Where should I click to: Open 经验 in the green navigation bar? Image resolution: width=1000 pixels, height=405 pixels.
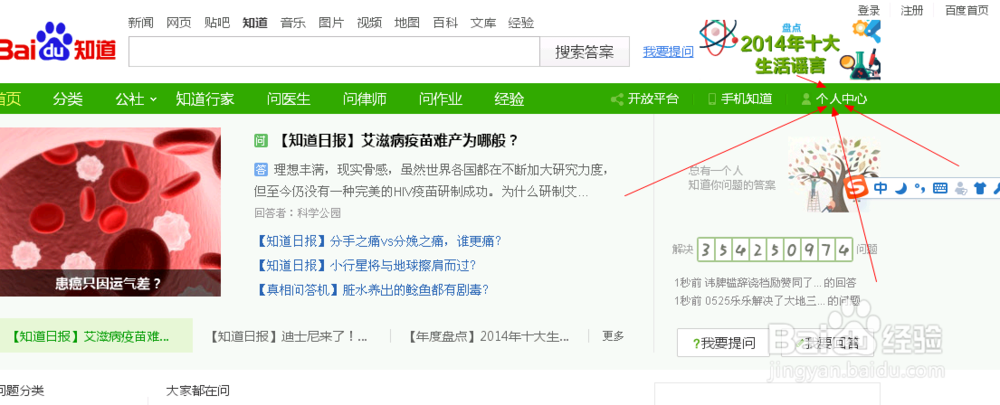click(509, 99)
